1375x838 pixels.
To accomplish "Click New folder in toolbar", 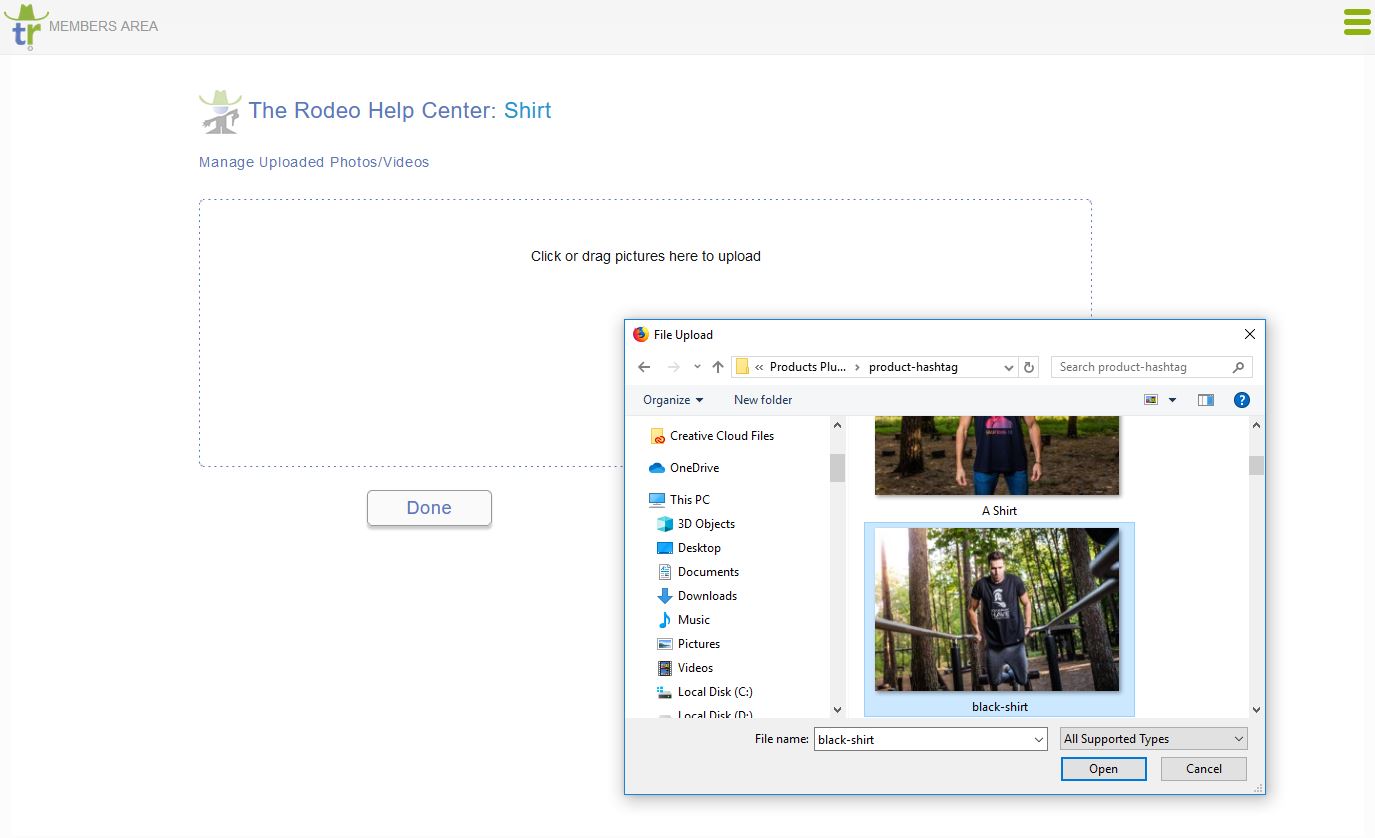I will point(763,400).
